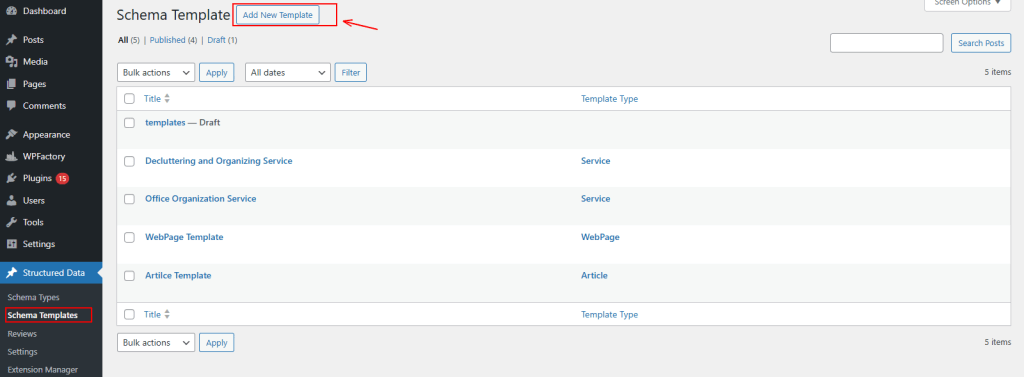Check the Office Organization Service row checkbox
Viewport: 1024px width, 377px height.
(x=129, y=199)
